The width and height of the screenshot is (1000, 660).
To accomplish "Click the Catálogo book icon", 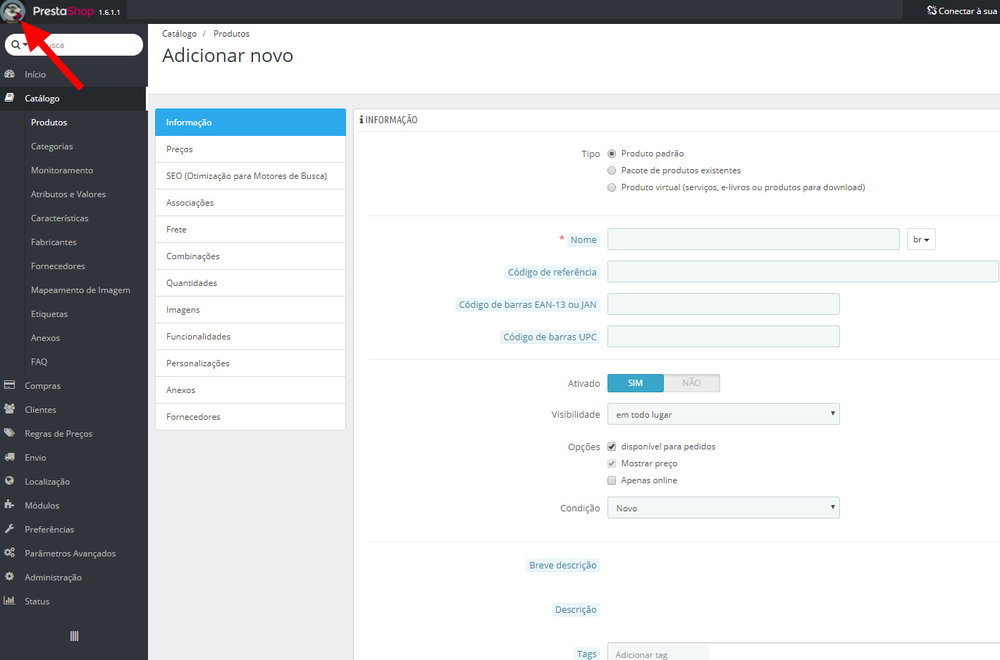I will 9,98.
